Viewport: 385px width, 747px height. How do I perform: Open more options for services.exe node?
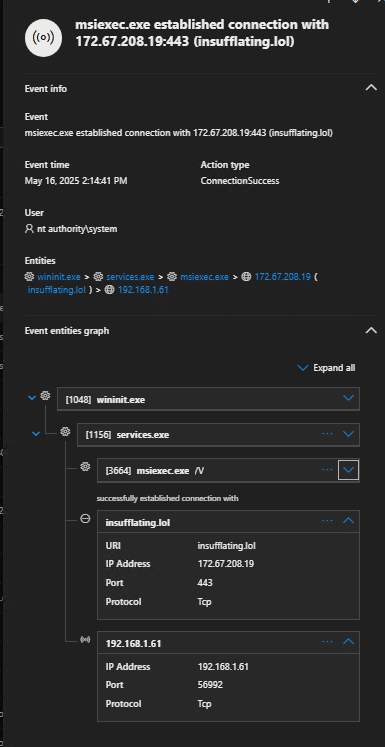327,434
